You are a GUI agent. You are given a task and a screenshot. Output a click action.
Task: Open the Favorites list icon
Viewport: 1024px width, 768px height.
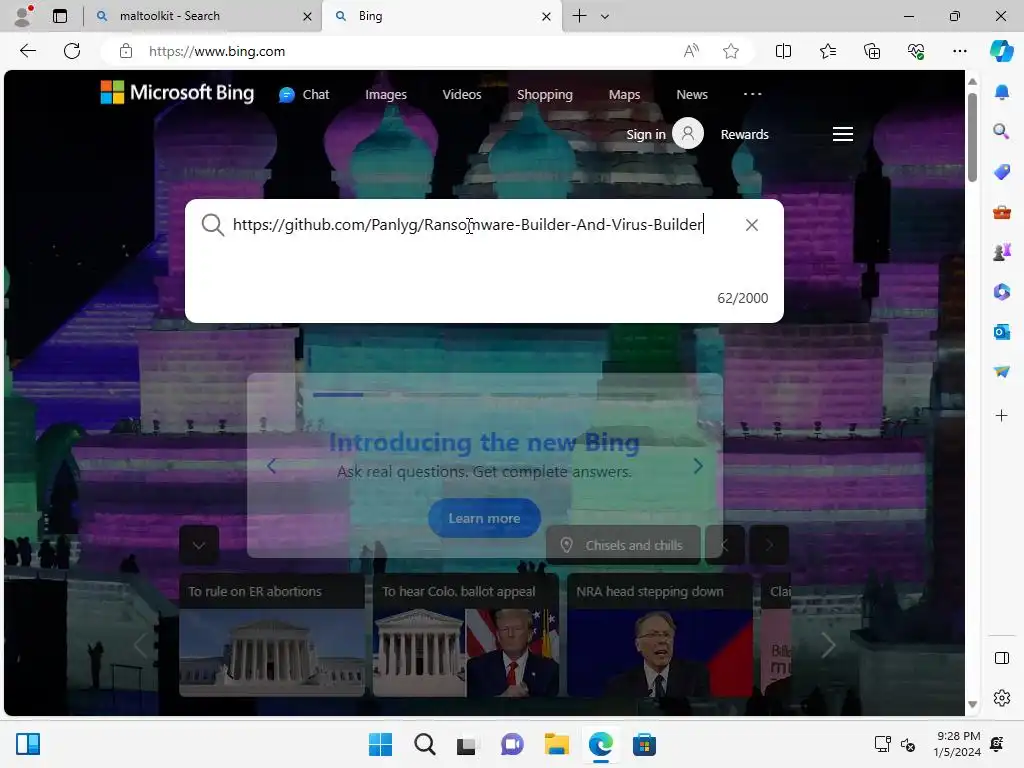tap(827, 51)
